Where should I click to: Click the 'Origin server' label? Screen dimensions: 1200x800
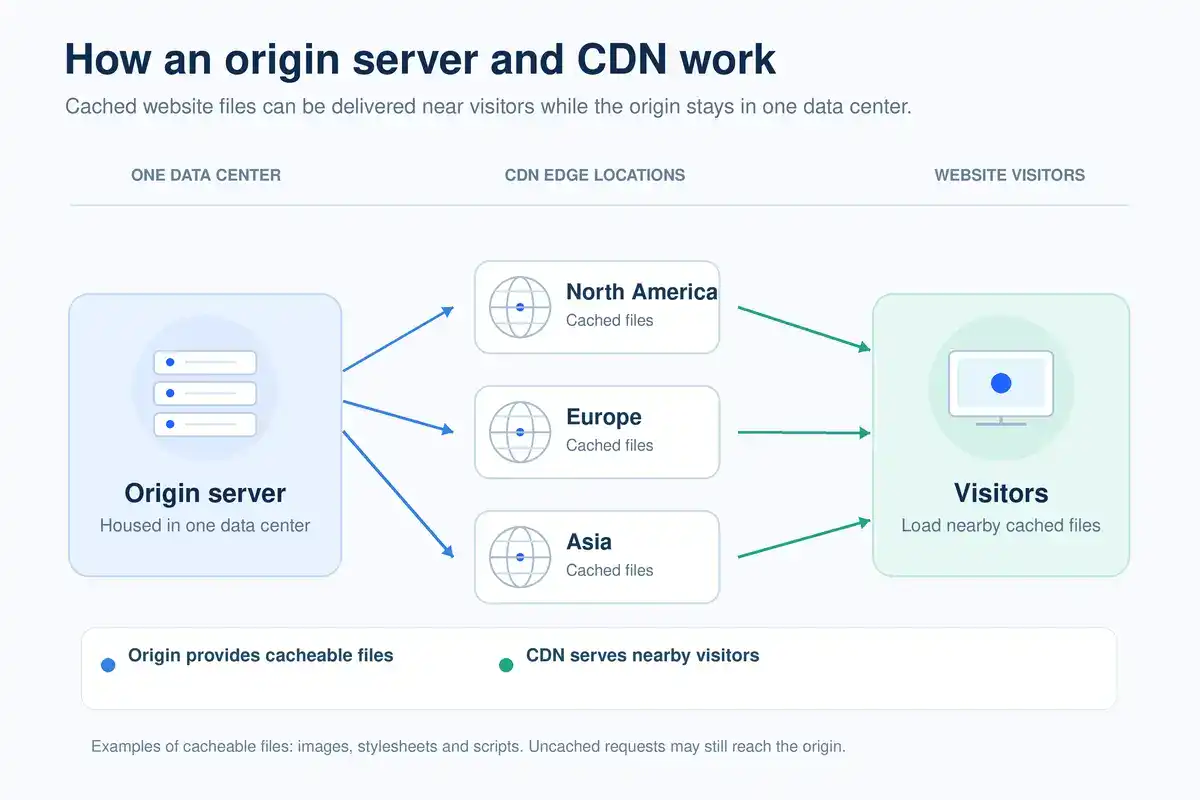(x=205, y=493)
